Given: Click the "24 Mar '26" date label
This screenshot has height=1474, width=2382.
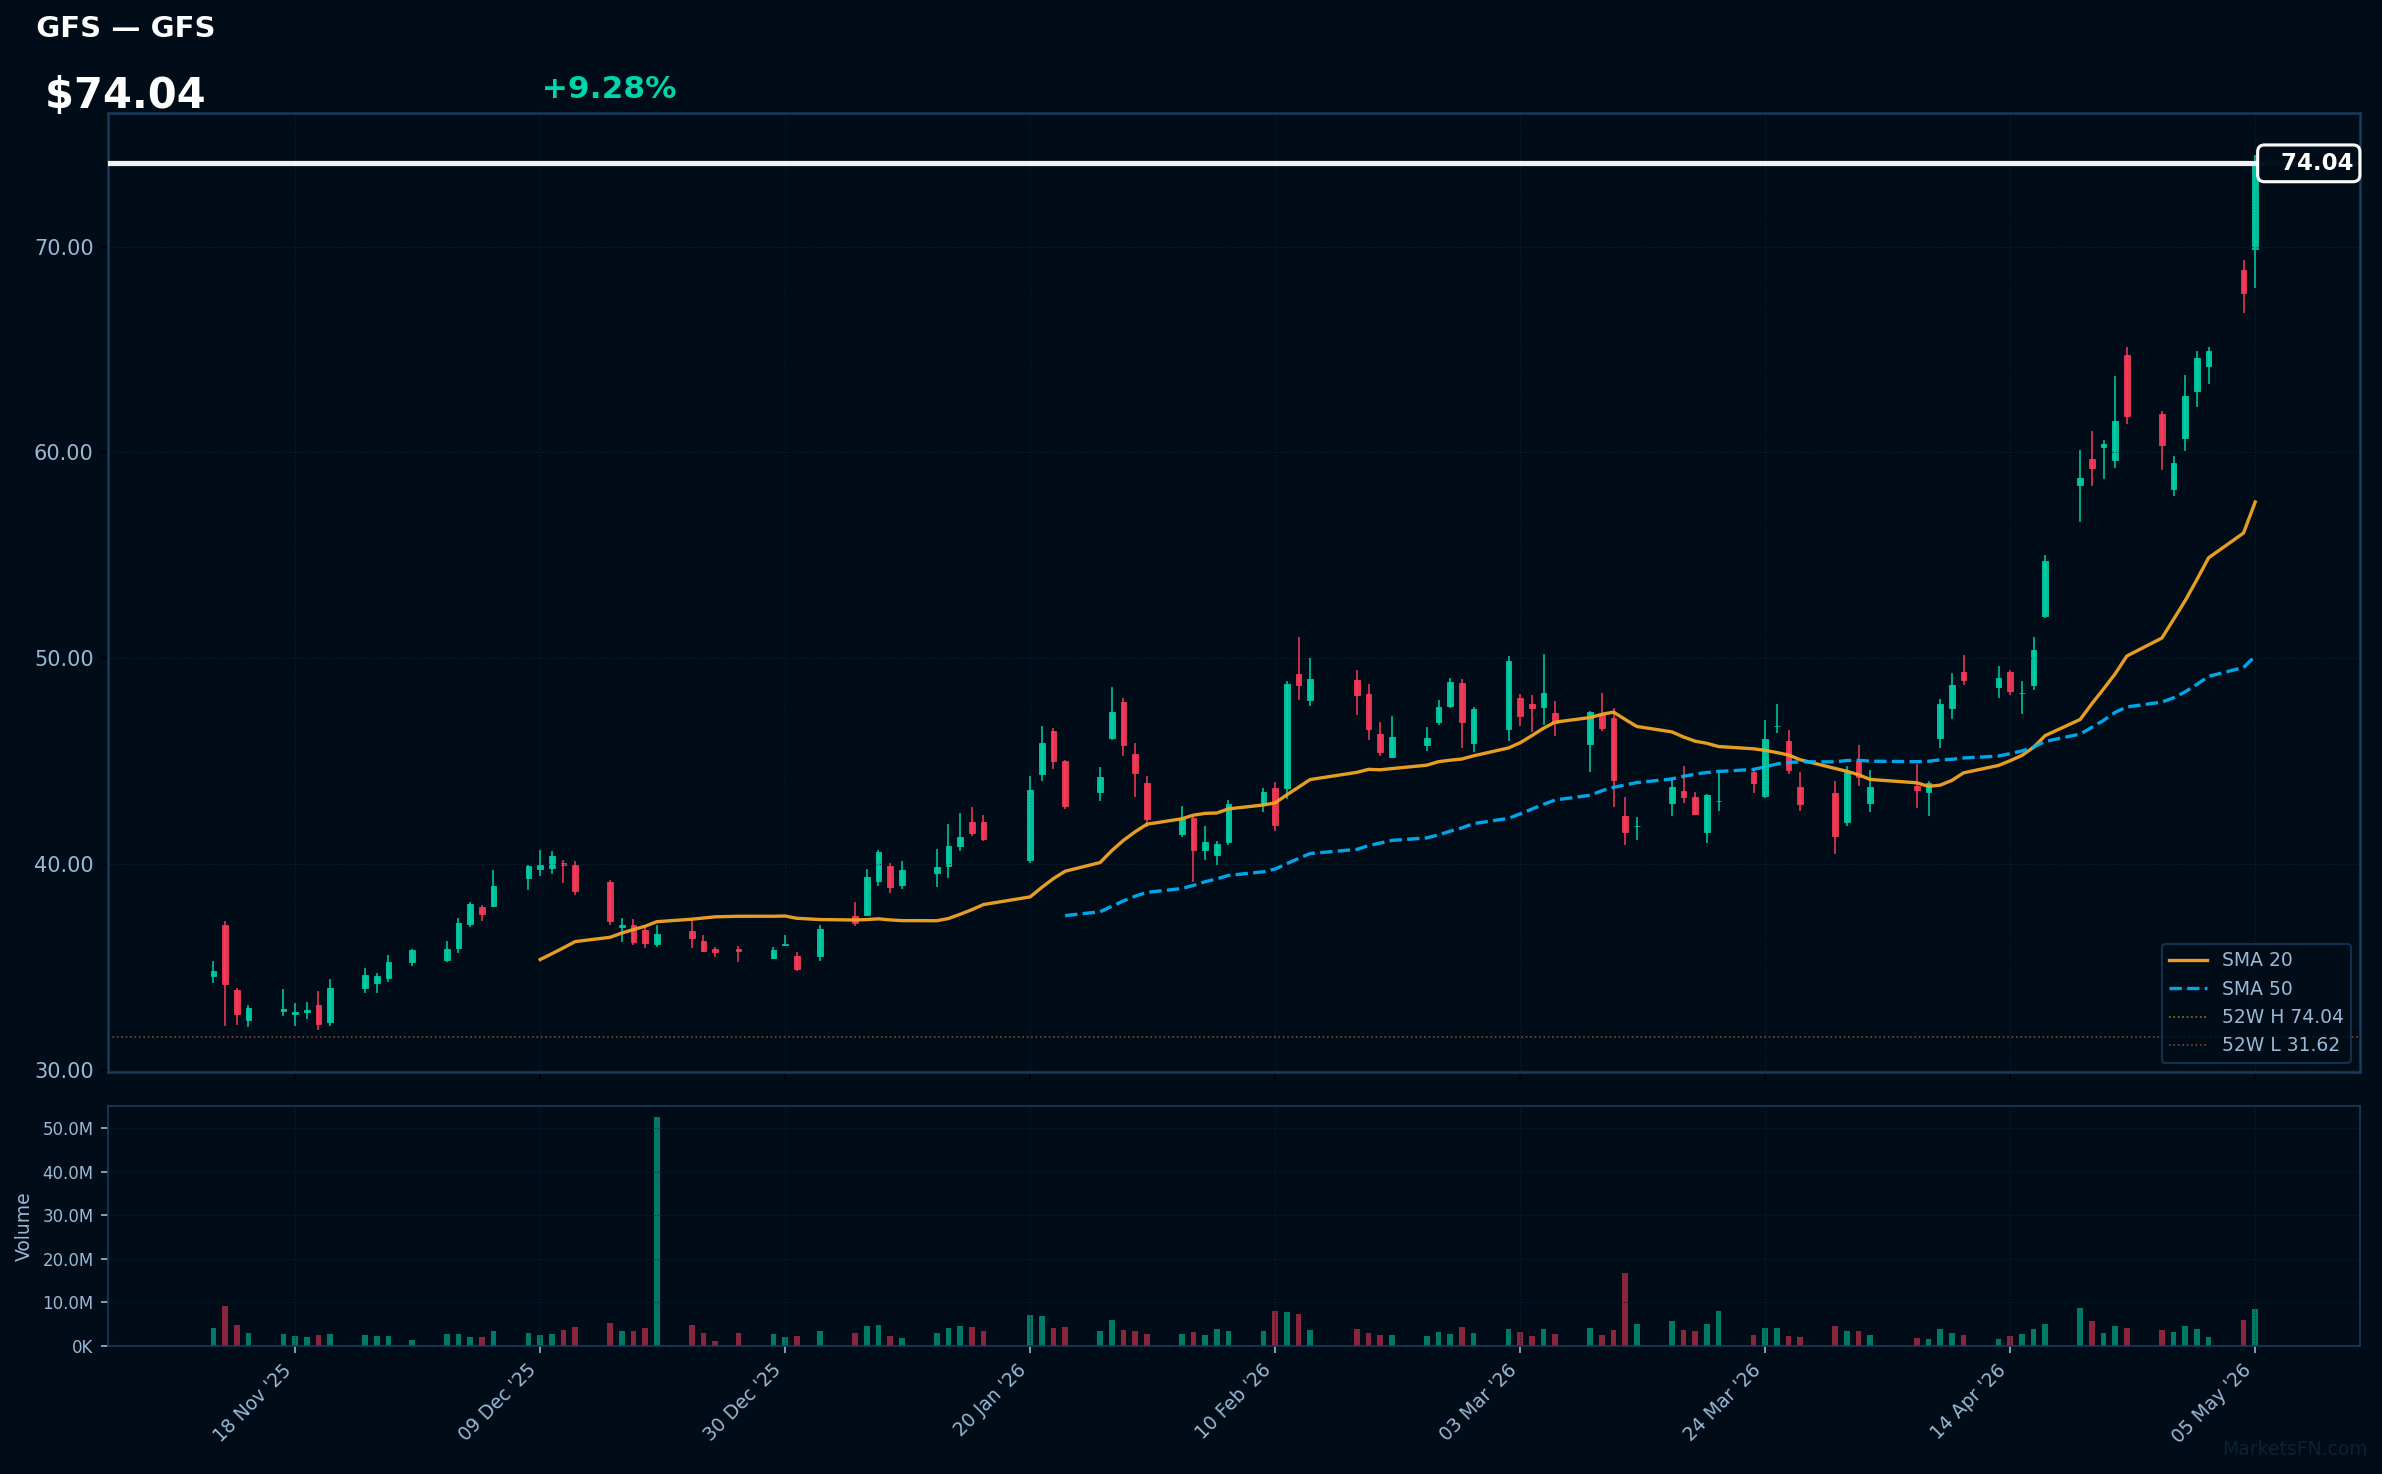Looking at the screenshot, I should point(1722,1402).
